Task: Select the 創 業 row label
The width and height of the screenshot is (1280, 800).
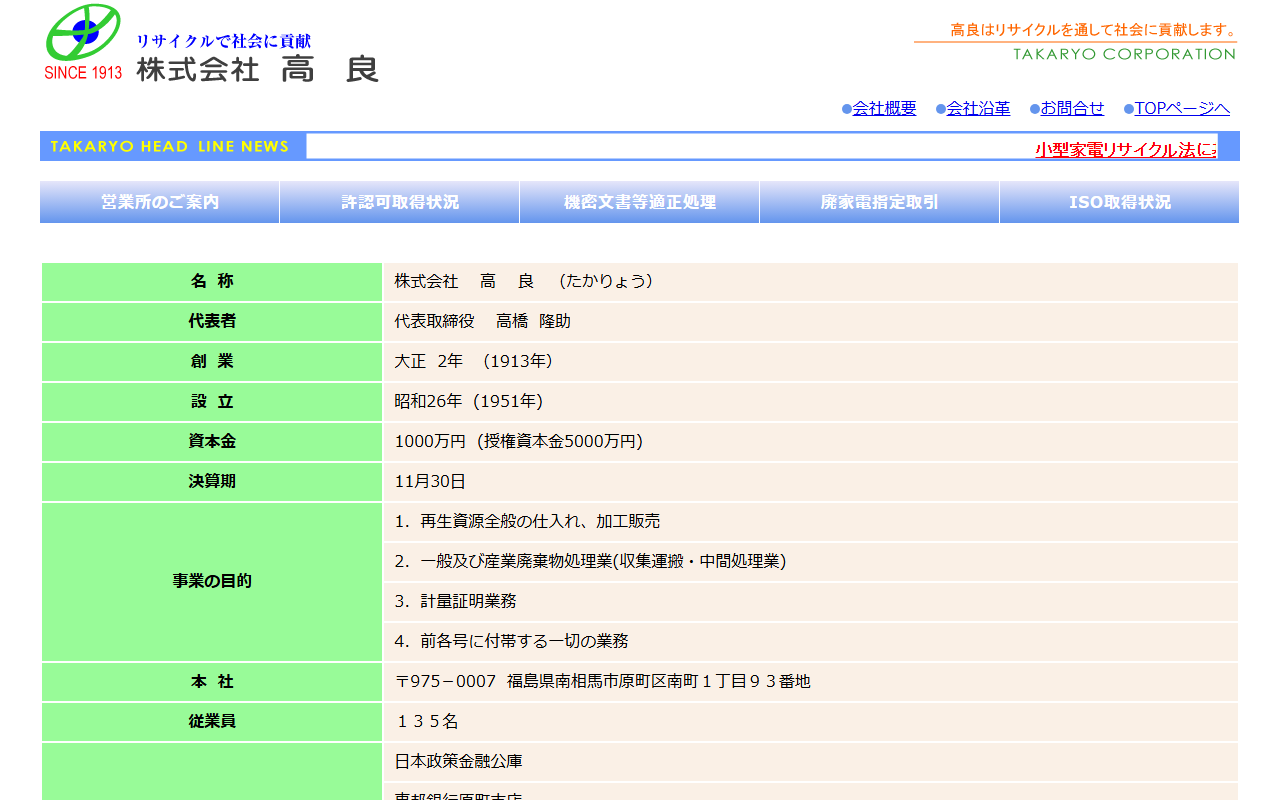Action: (x=212, y=362)
